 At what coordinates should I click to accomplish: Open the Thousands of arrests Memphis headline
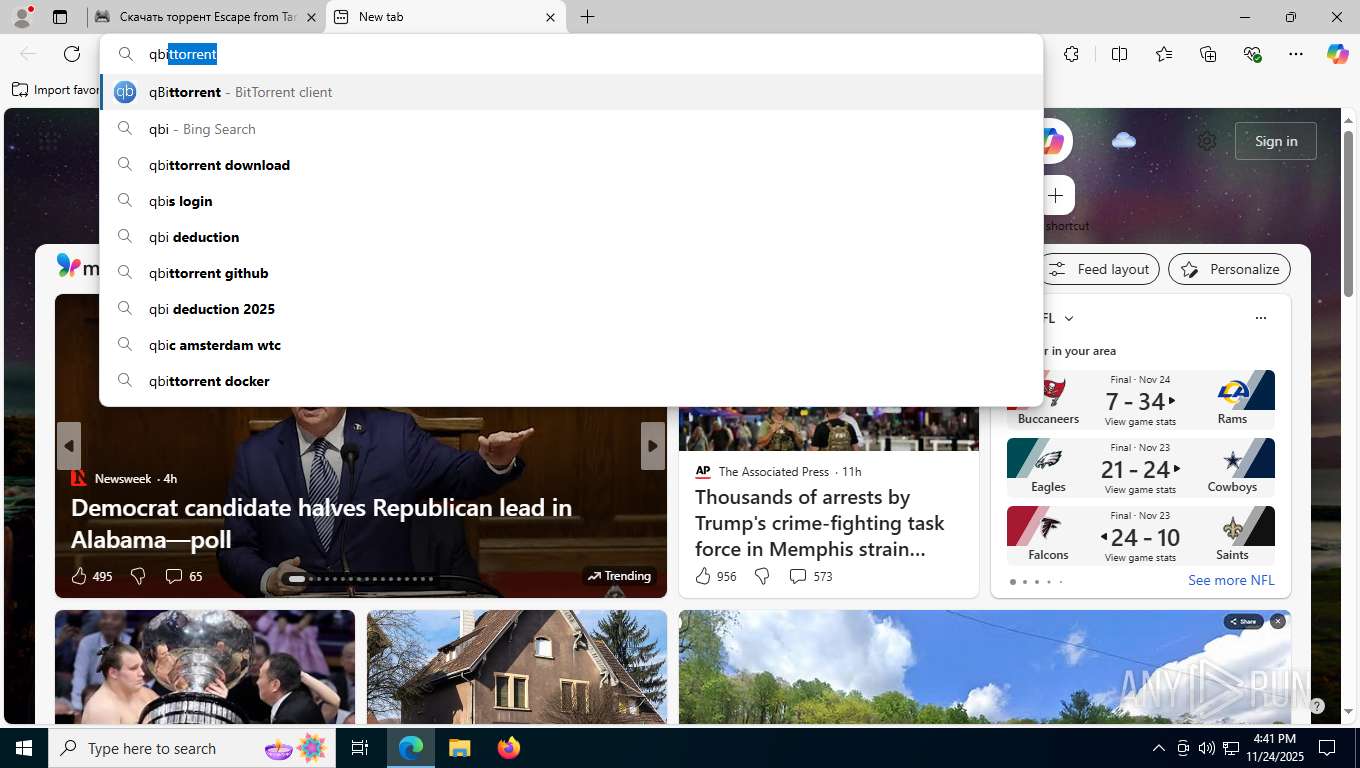pos(820,523)
